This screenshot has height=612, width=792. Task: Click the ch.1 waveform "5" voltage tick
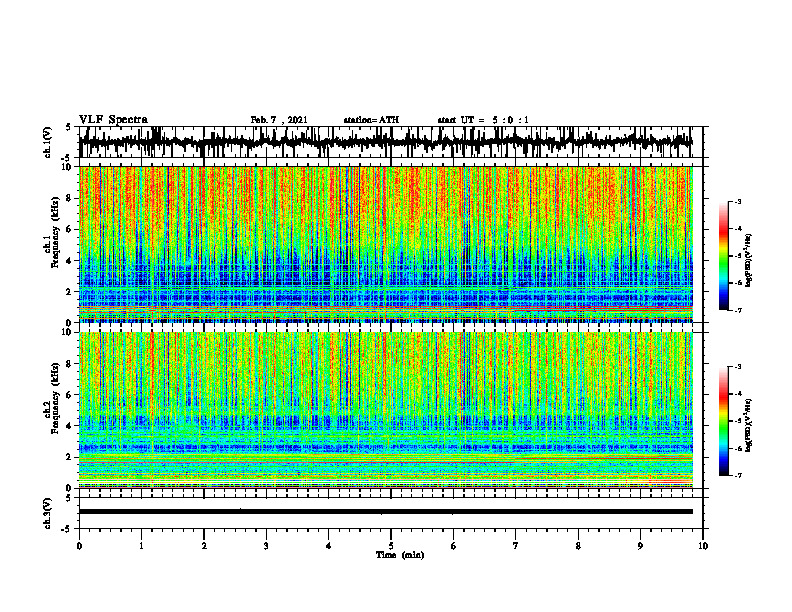pos(68,127)
